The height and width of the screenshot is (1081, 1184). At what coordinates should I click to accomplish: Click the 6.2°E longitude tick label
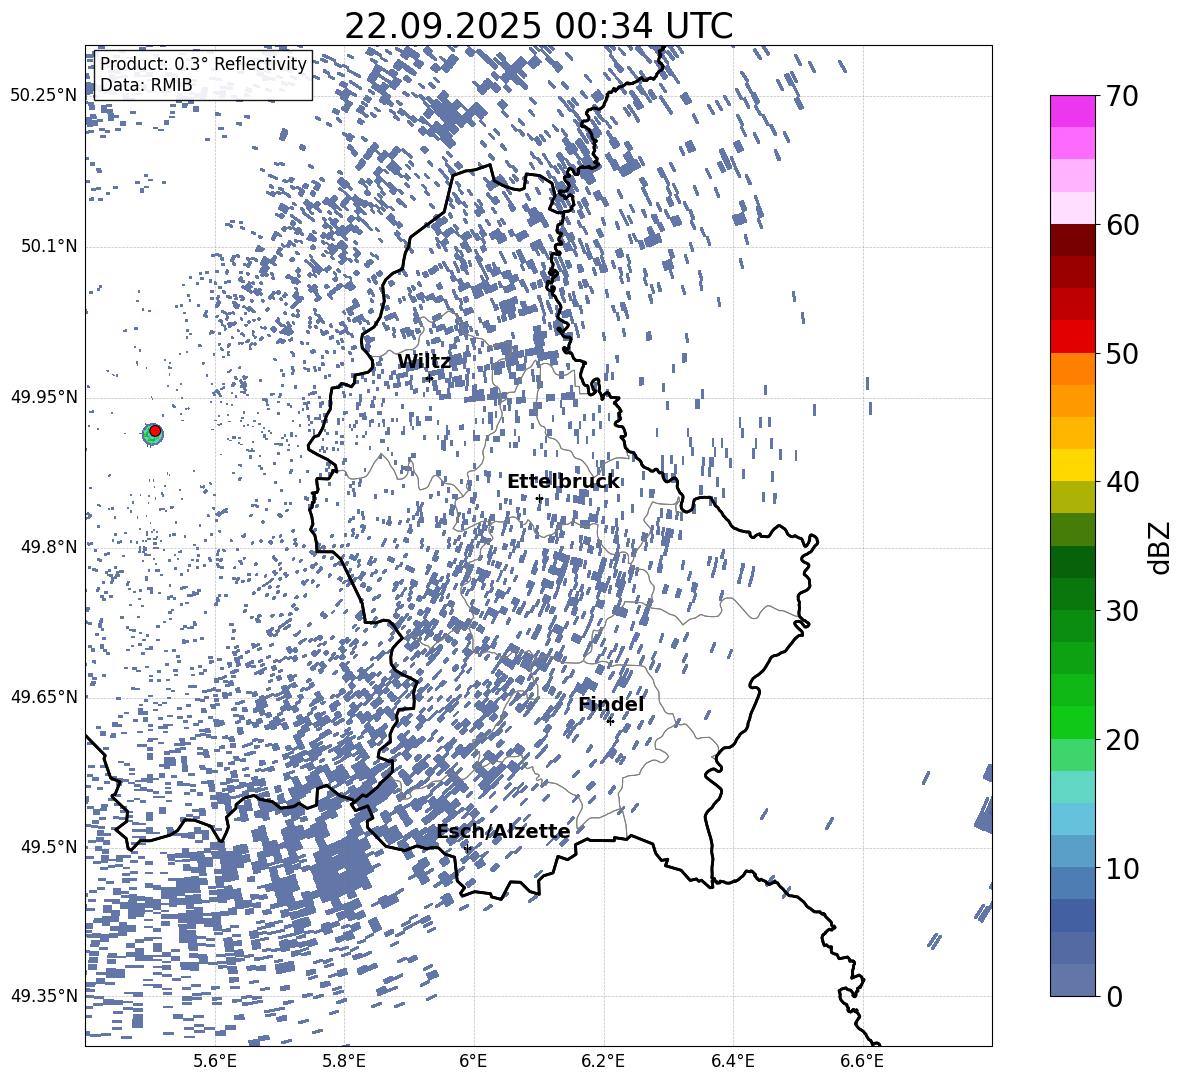[603, 1062]
